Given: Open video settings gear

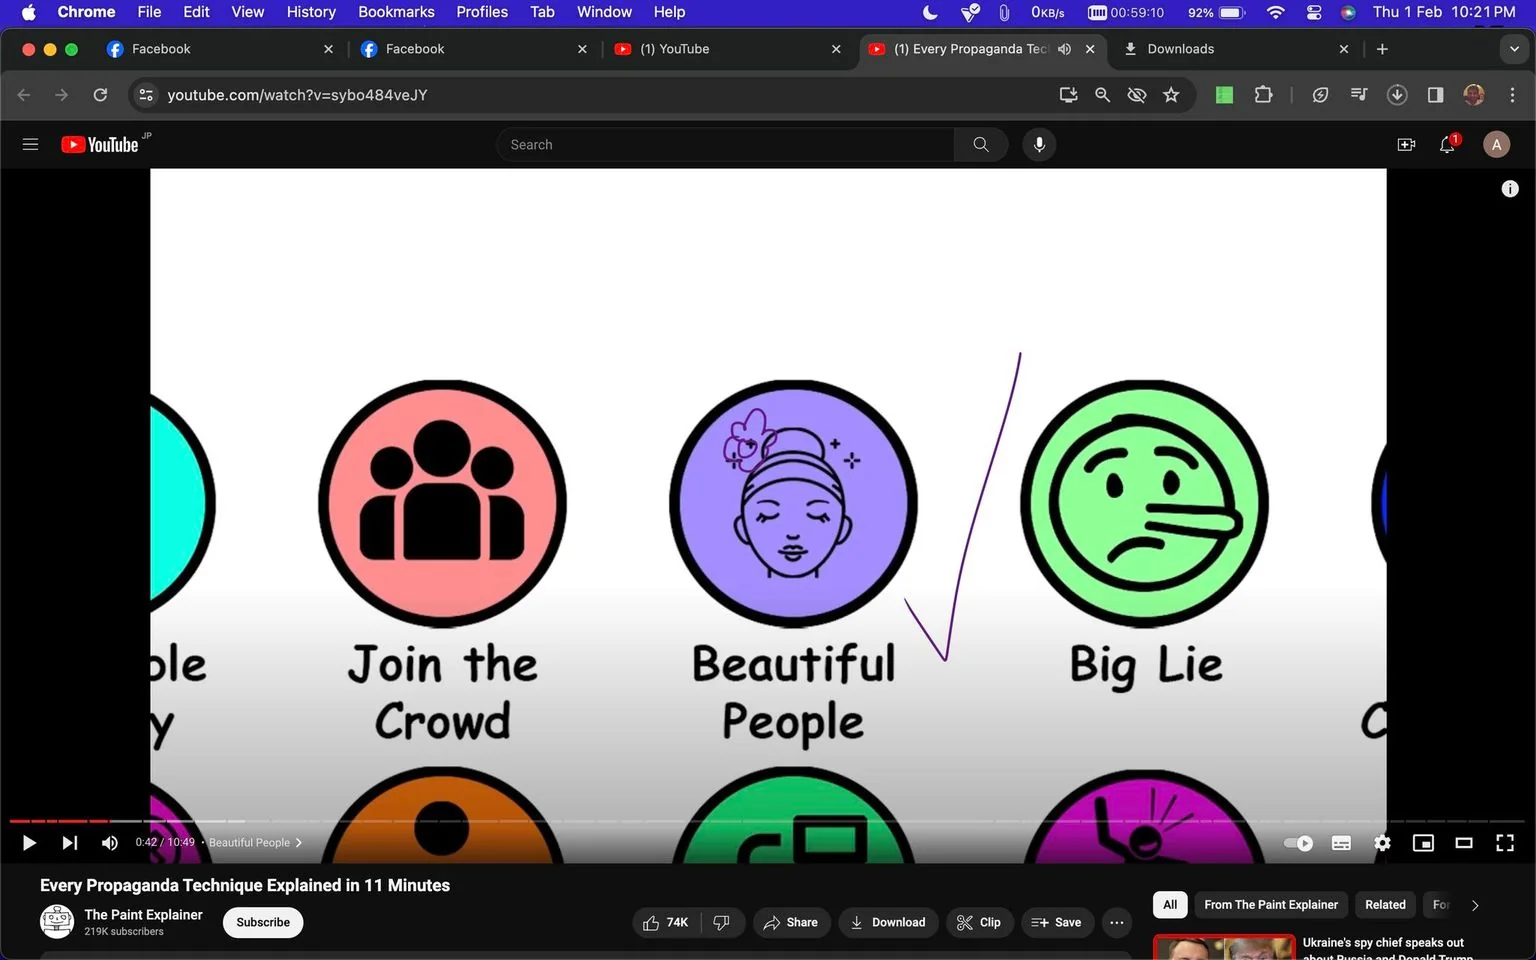Looking at the screenshot, I should (x=1382, y=843).
